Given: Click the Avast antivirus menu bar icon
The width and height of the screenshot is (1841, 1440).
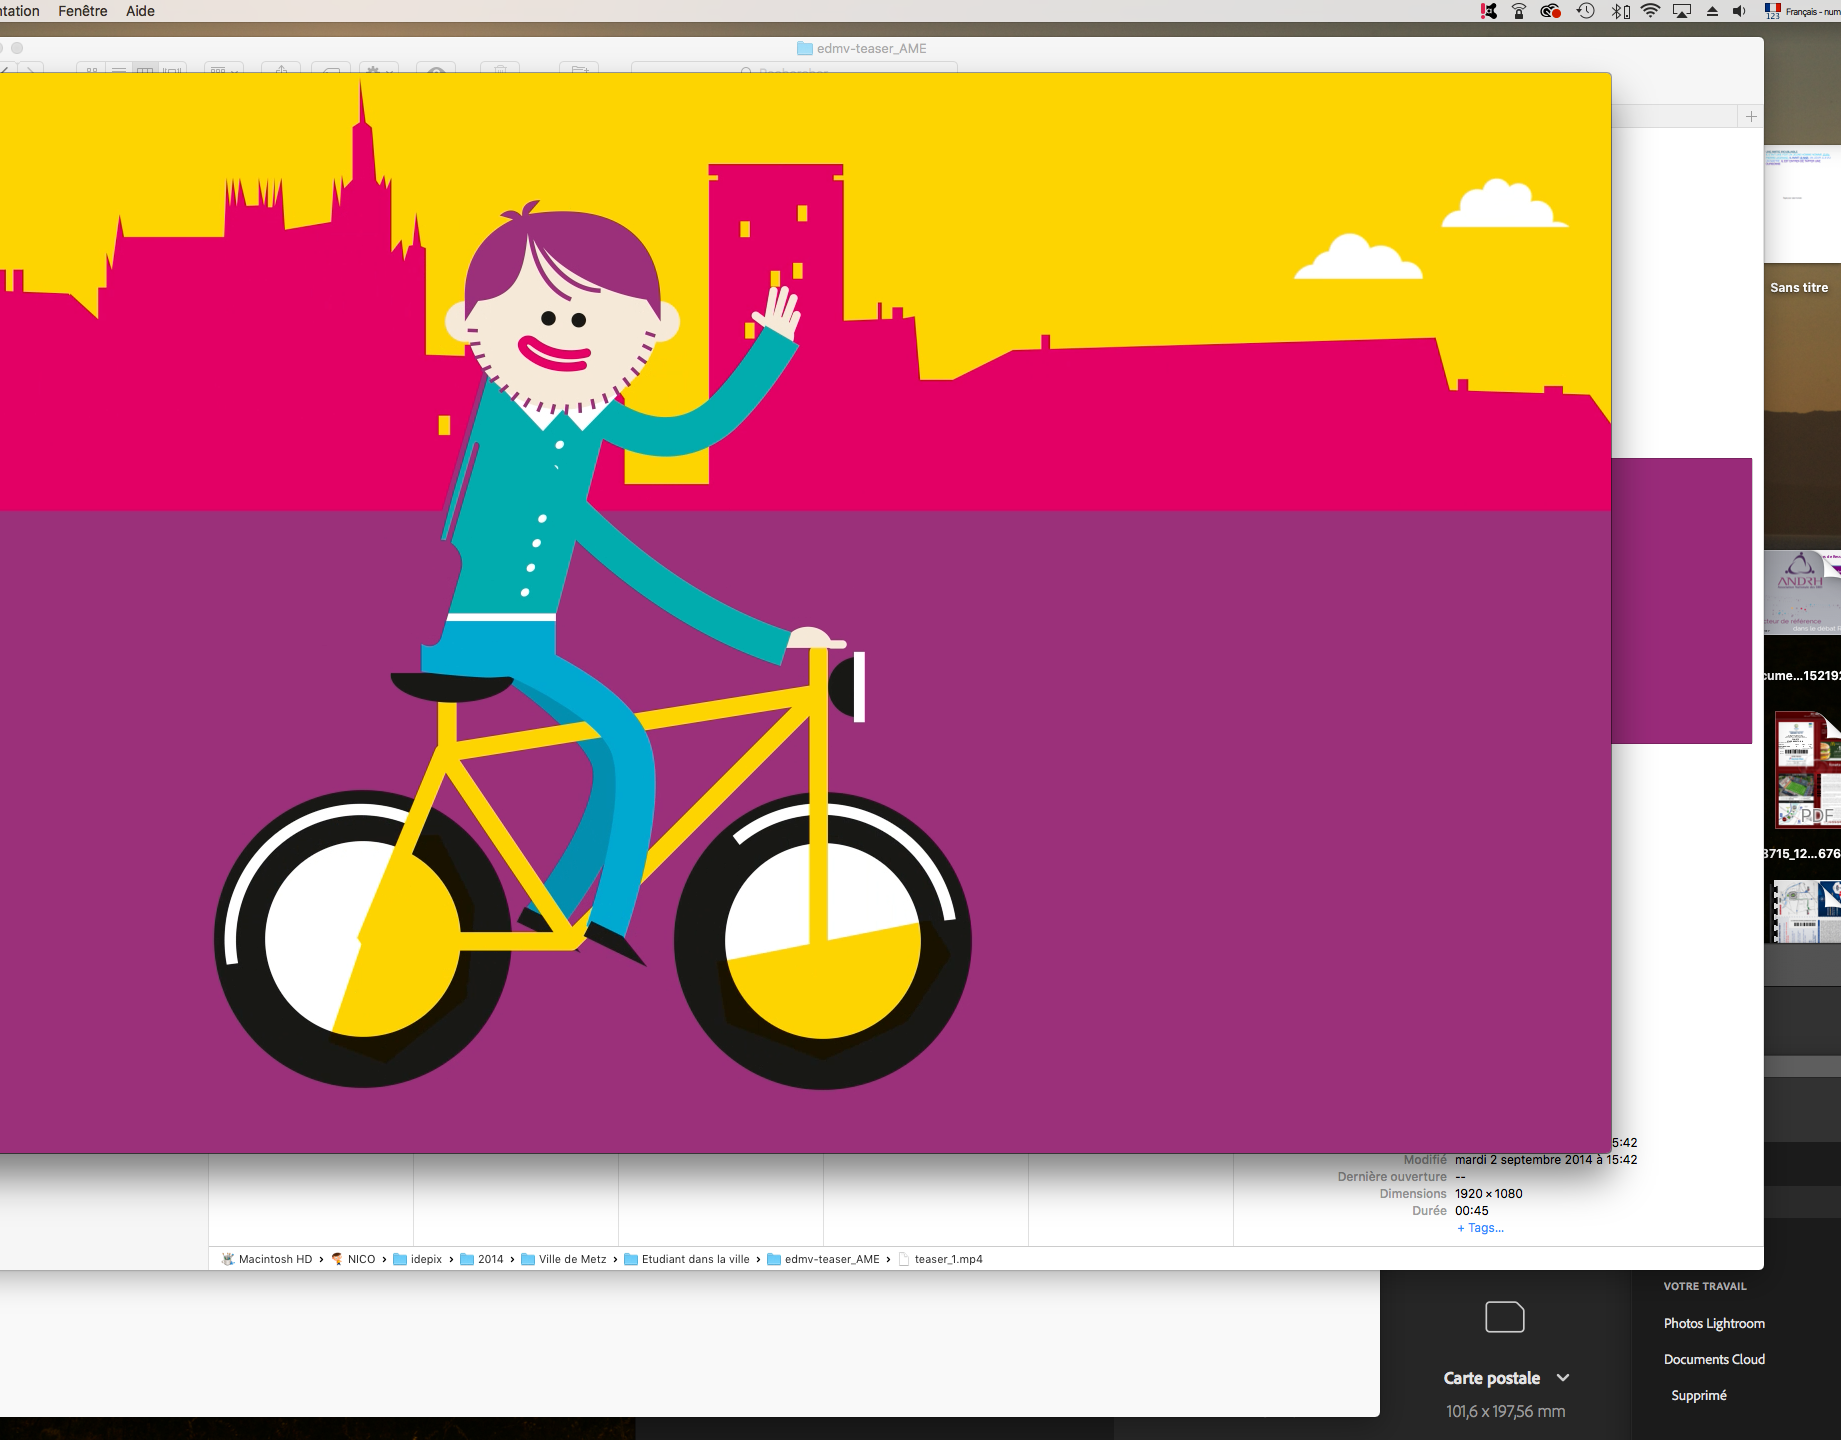Looking at the screenshot, I should tap(1489, 11).
